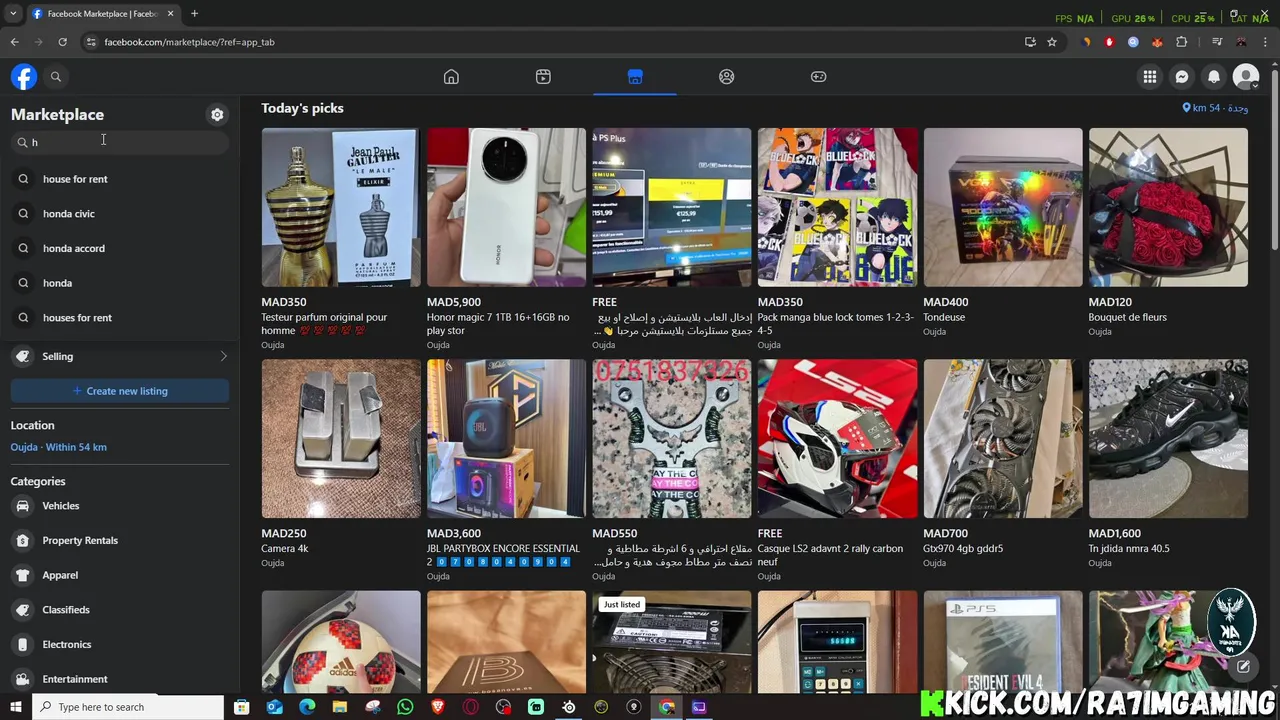Screen dimensions: 1280x720
Task: Switch to the Marketplace tab icon
Action: click(x=635, y=77)
